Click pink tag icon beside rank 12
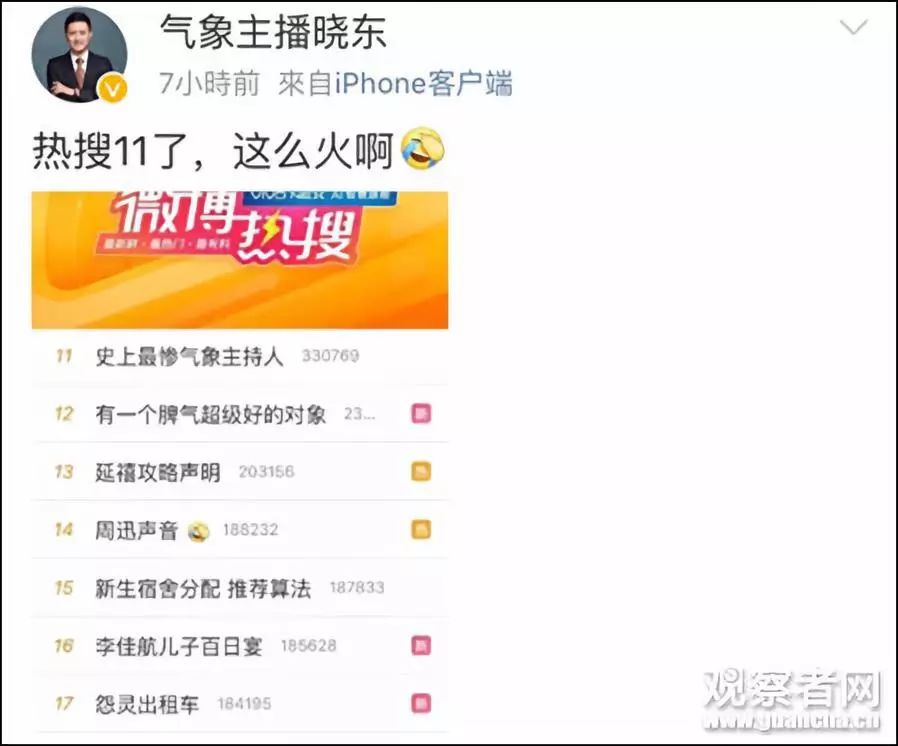Image resolution: width=898 pixels, height=746 pixels. click(x=421, y=413)
